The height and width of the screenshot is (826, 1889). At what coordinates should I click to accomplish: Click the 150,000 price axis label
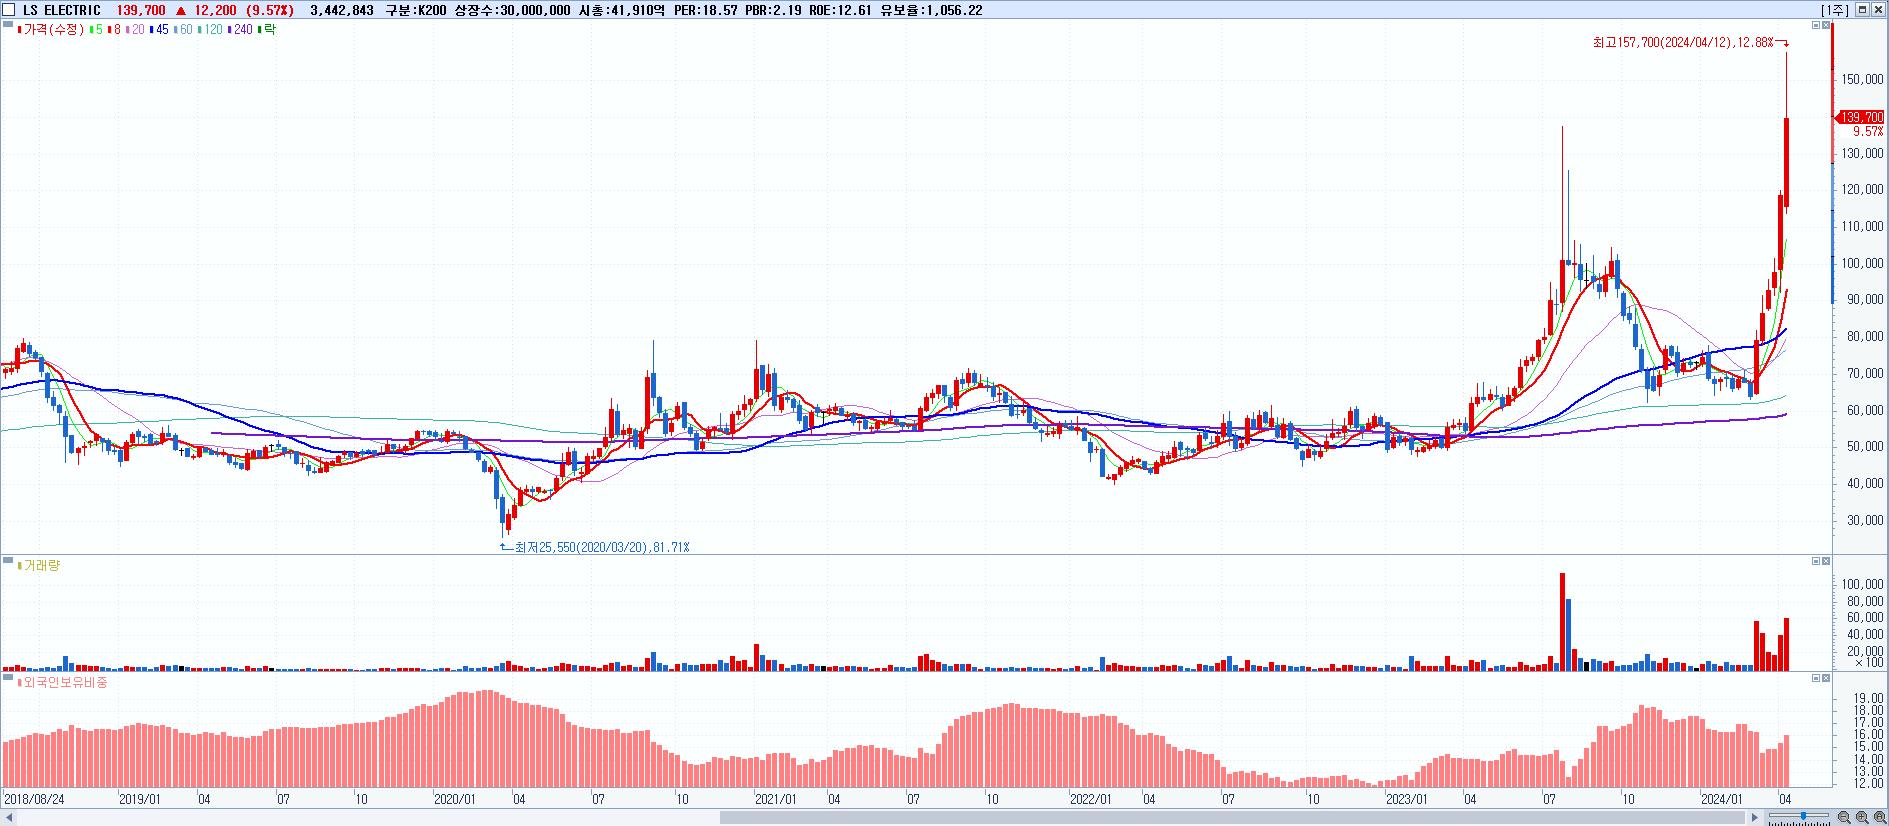click(x=1863, y=79)
